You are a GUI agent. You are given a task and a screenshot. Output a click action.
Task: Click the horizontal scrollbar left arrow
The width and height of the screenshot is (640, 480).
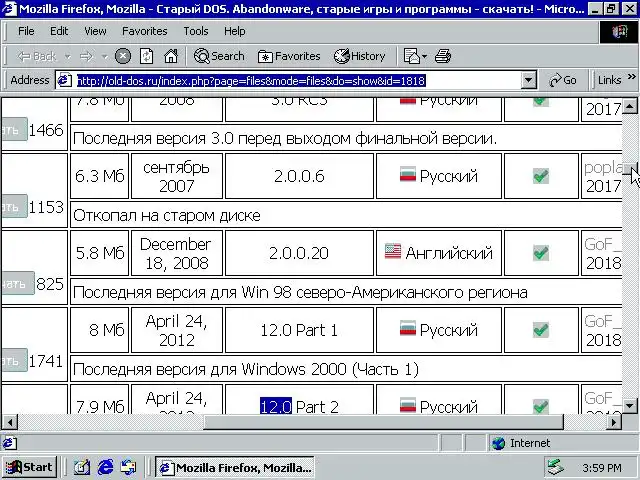click(9, 422)
